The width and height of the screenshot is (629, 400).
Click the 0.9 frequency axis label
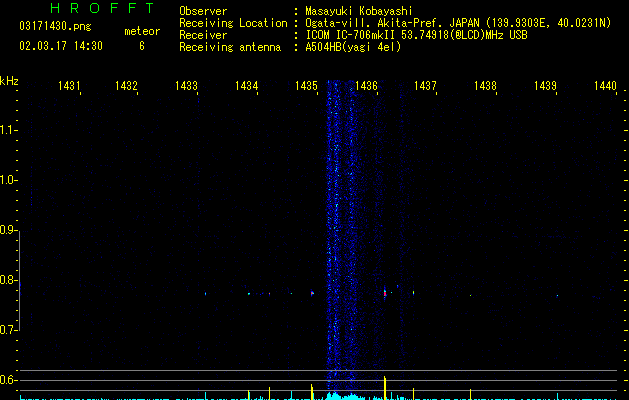tap(8, 230)
